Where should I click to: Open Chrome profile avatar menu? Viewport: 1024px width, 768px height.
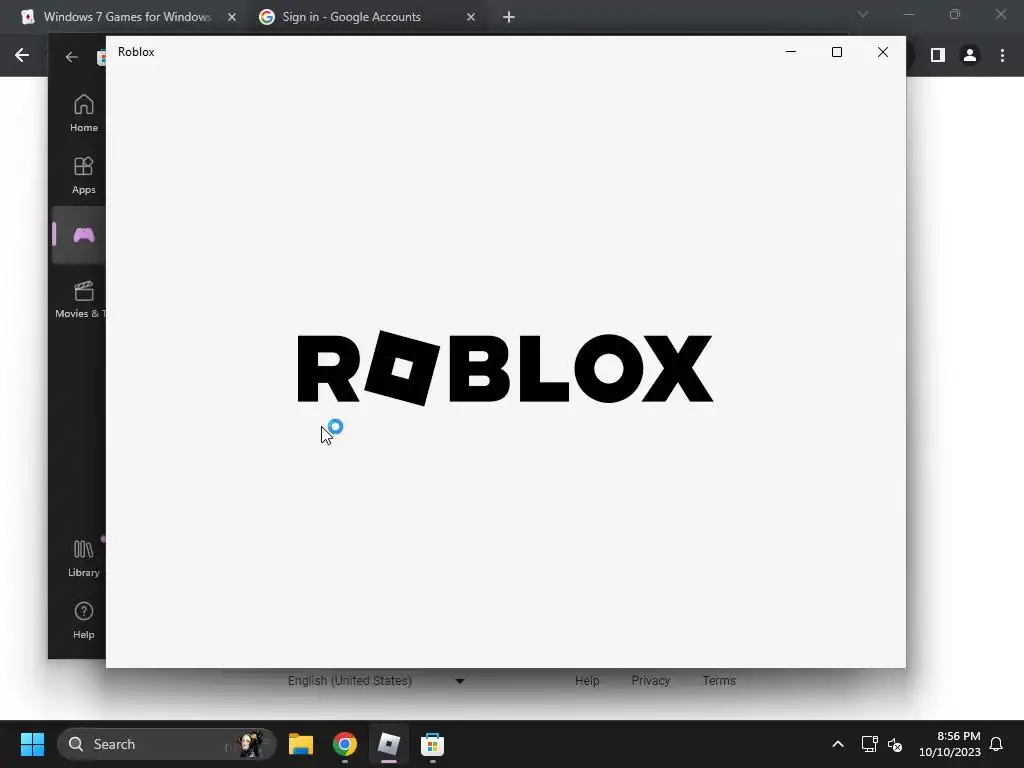tap(970, 56)
